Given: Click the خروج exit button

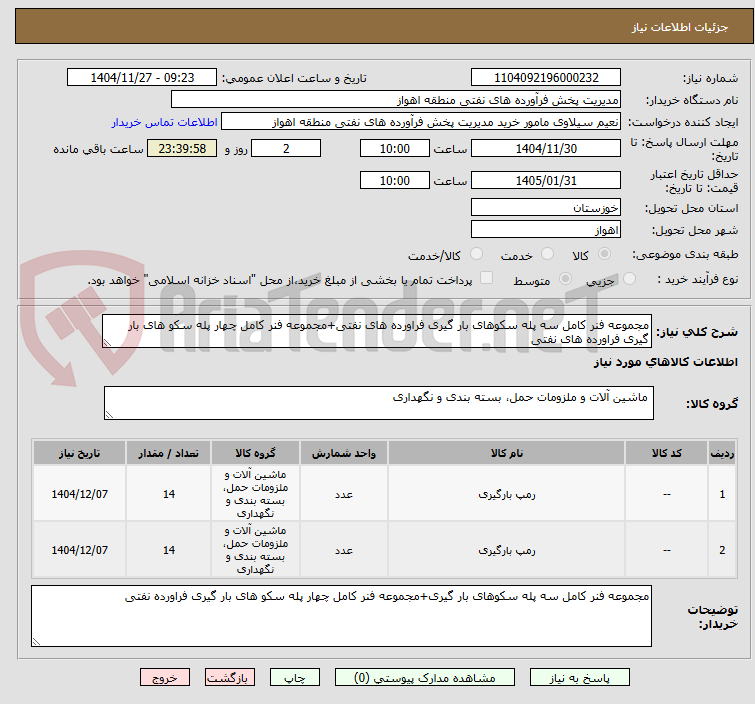Looking at the screenshot, I should [165, 677].
